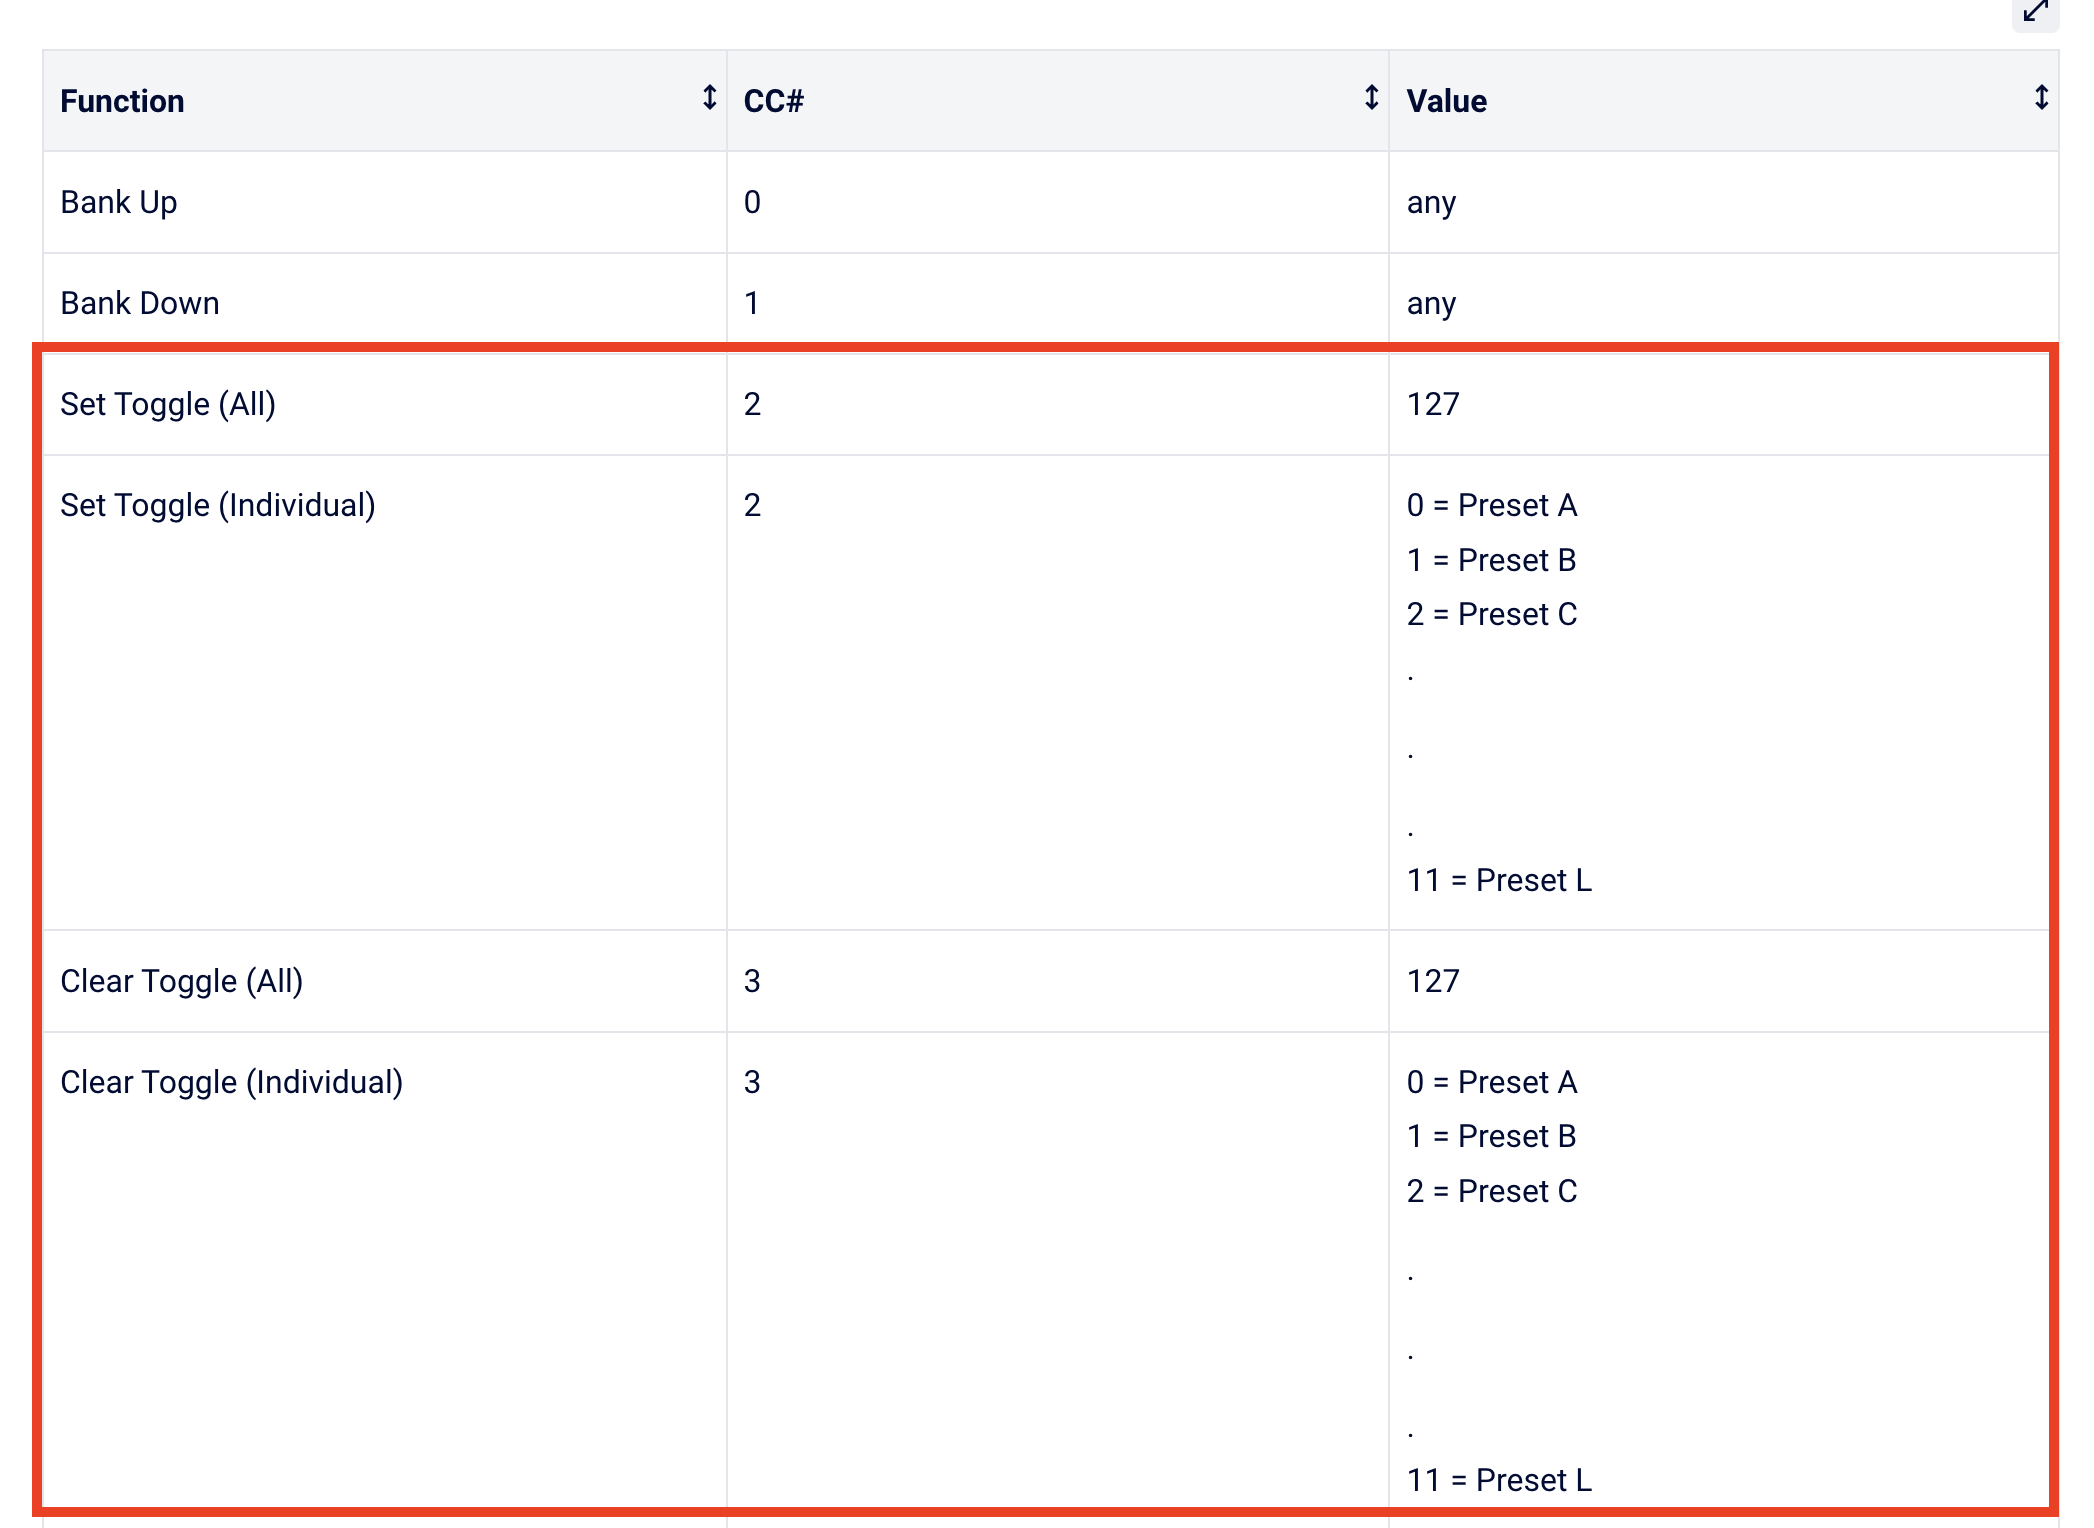Click the Value column header
2094x1528 pixels.
(1446, 101)
